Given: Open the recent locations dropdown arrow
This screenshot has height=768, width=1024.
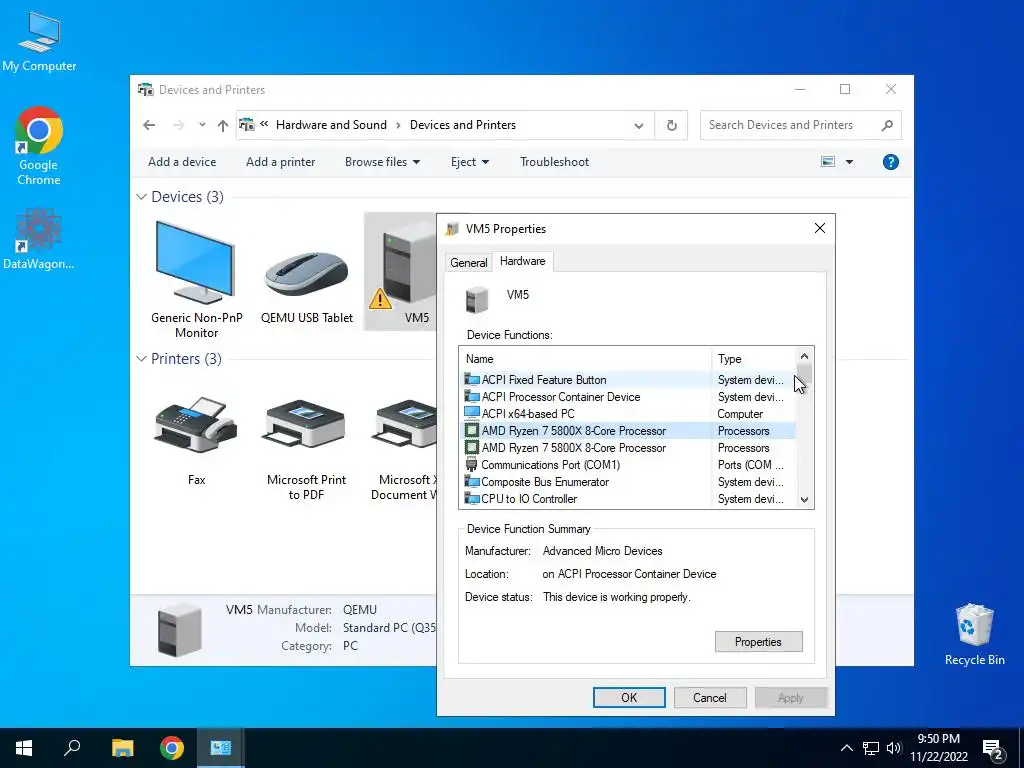Looking at the screenshot, I should (x=202, y=125).
